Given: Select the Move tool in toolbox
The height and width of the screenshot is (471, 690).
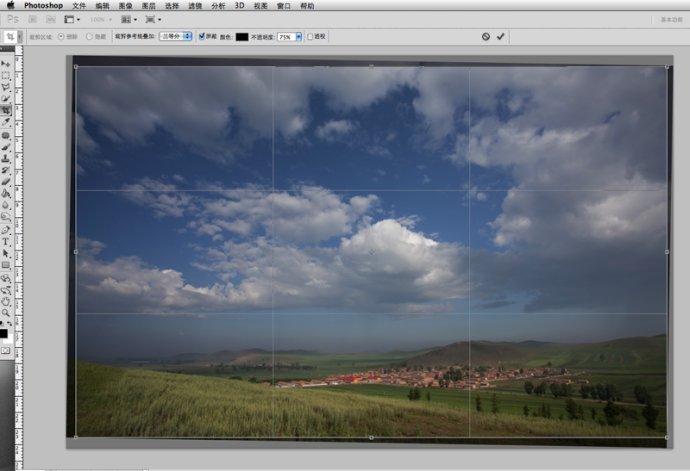Looking at the screenshot, I should 6,64.
